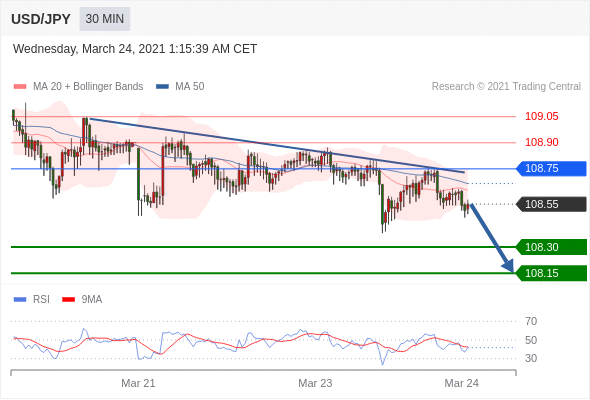
Task: Click the Mar 24 date axis label
Action: point(462,383)
